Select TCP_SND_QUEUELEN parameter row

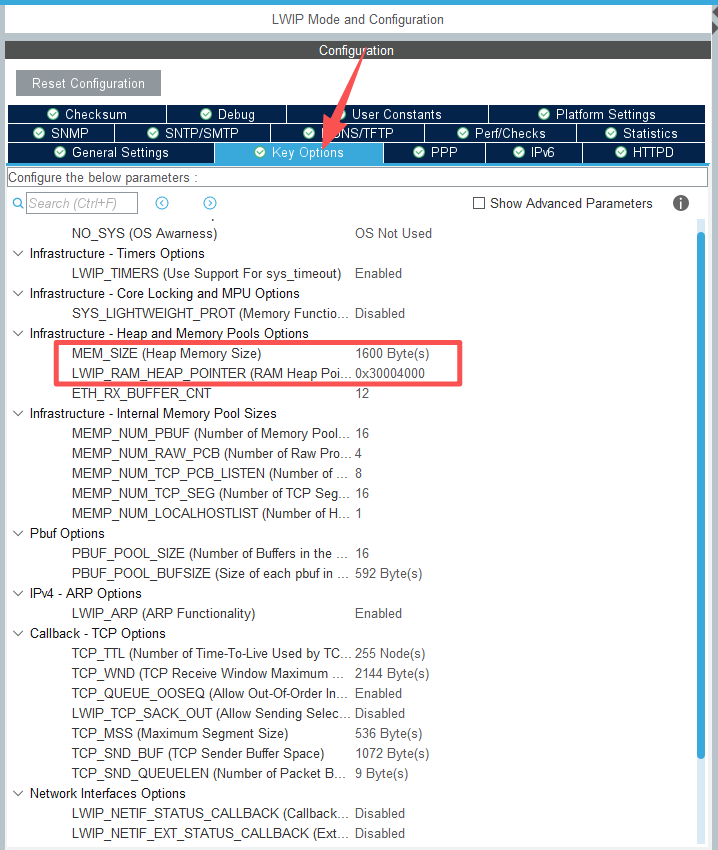[x=240, y=774]
